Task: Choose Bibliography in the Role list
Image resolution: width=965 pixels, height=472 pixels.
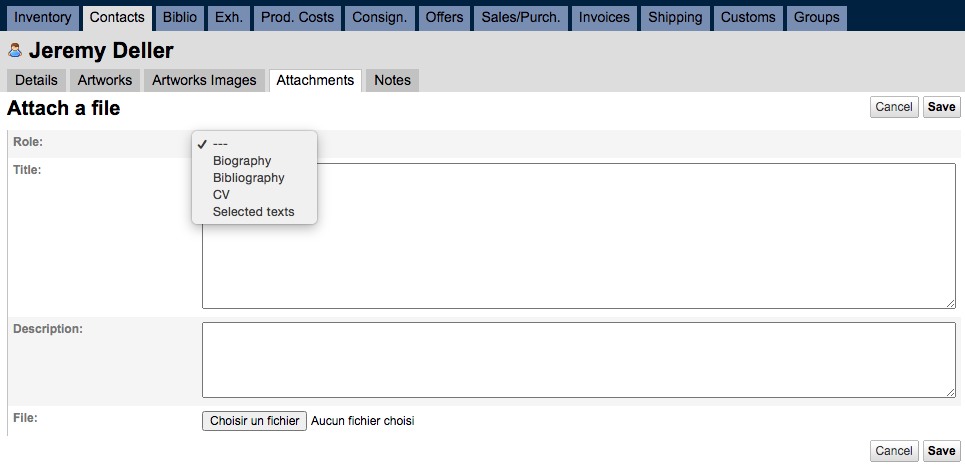Action: 249,178
